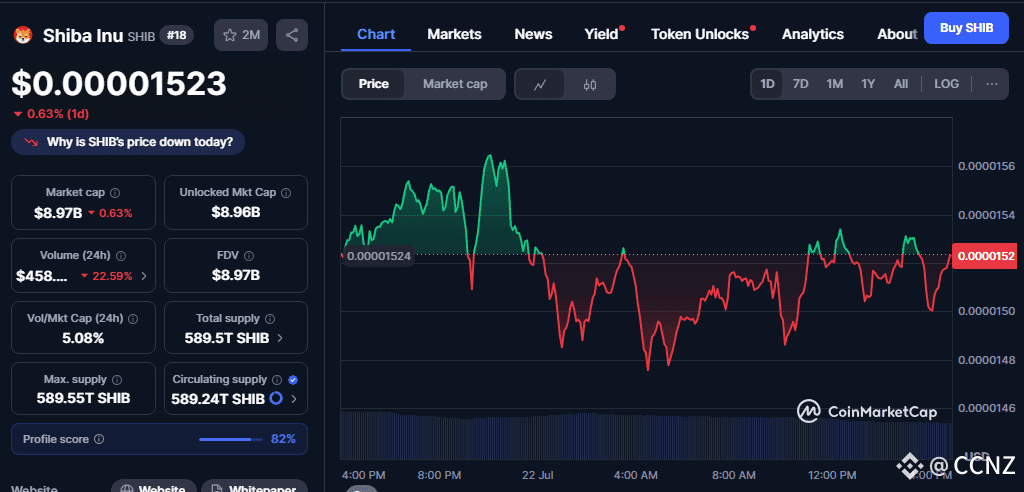This screenshot has height=492, width=1024.
Task: Switch chart to Price view
Action: pyautogui.click(x=374, y=84)
